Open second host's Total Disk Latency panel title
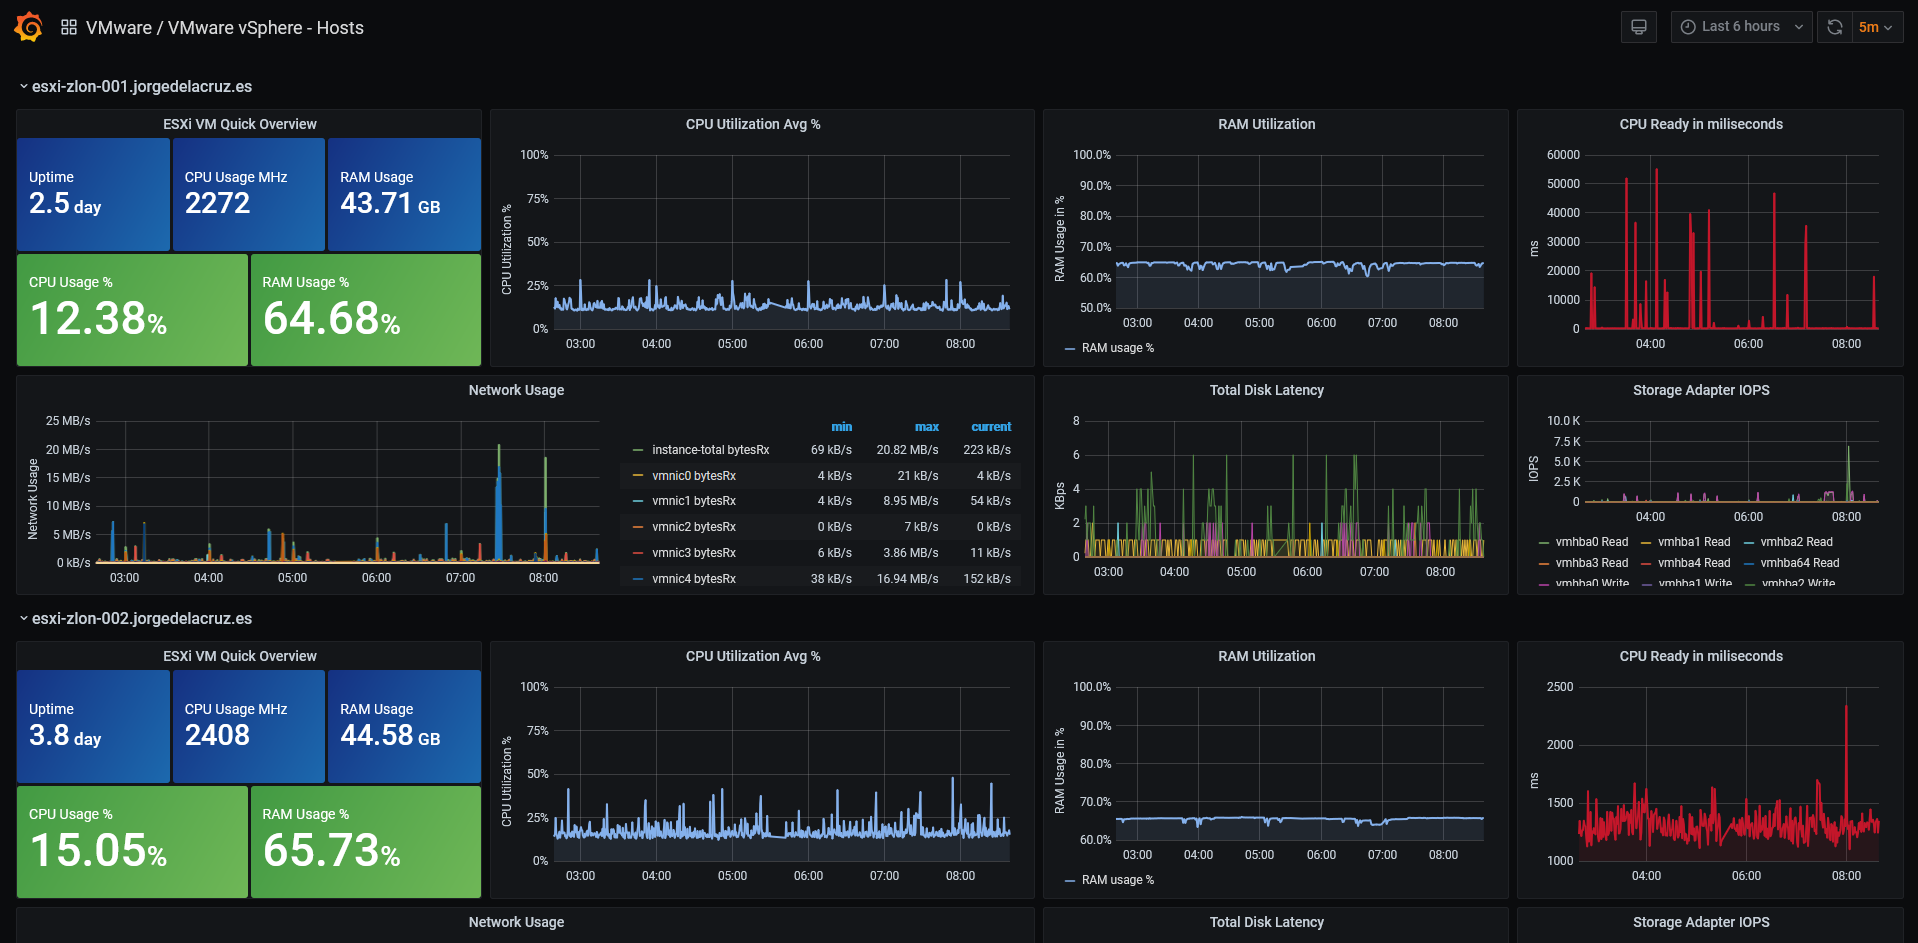This screenshot has height=943, width=1918. click(1267, 922)
